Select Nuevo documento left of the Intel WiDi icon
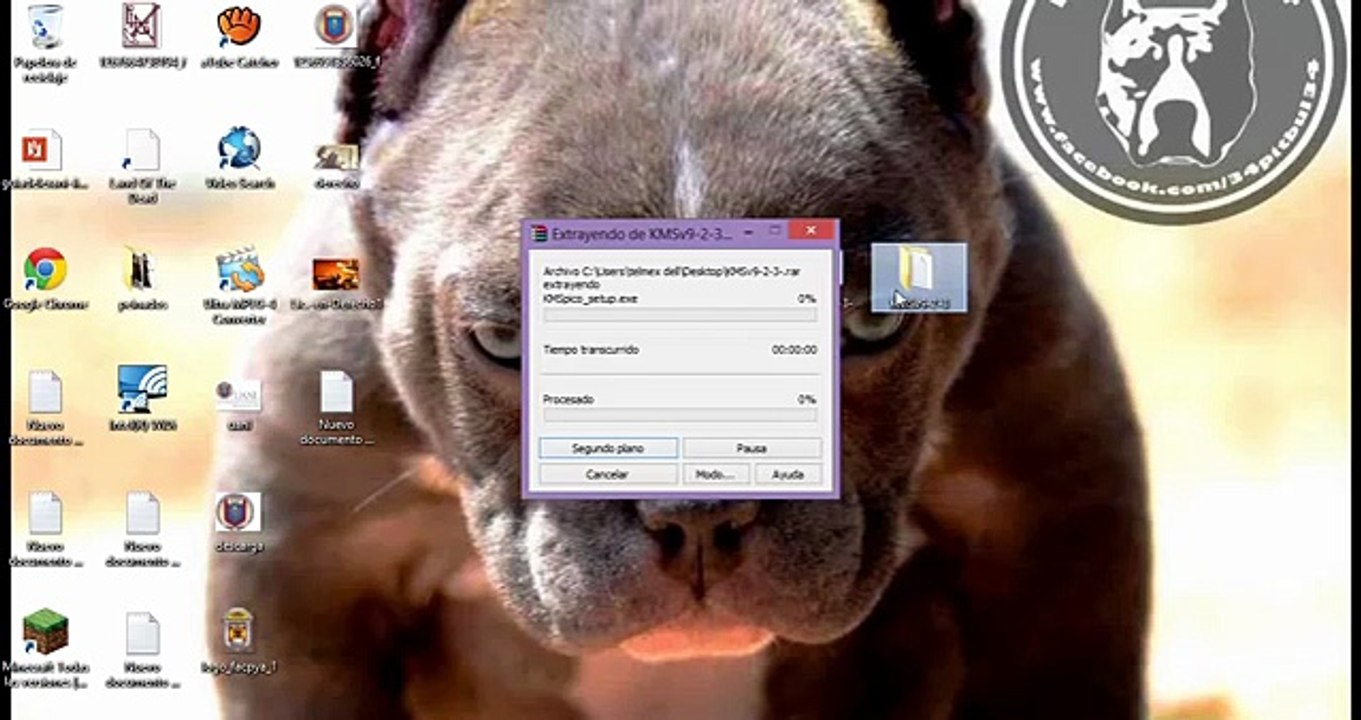 (x=45, y=392)
